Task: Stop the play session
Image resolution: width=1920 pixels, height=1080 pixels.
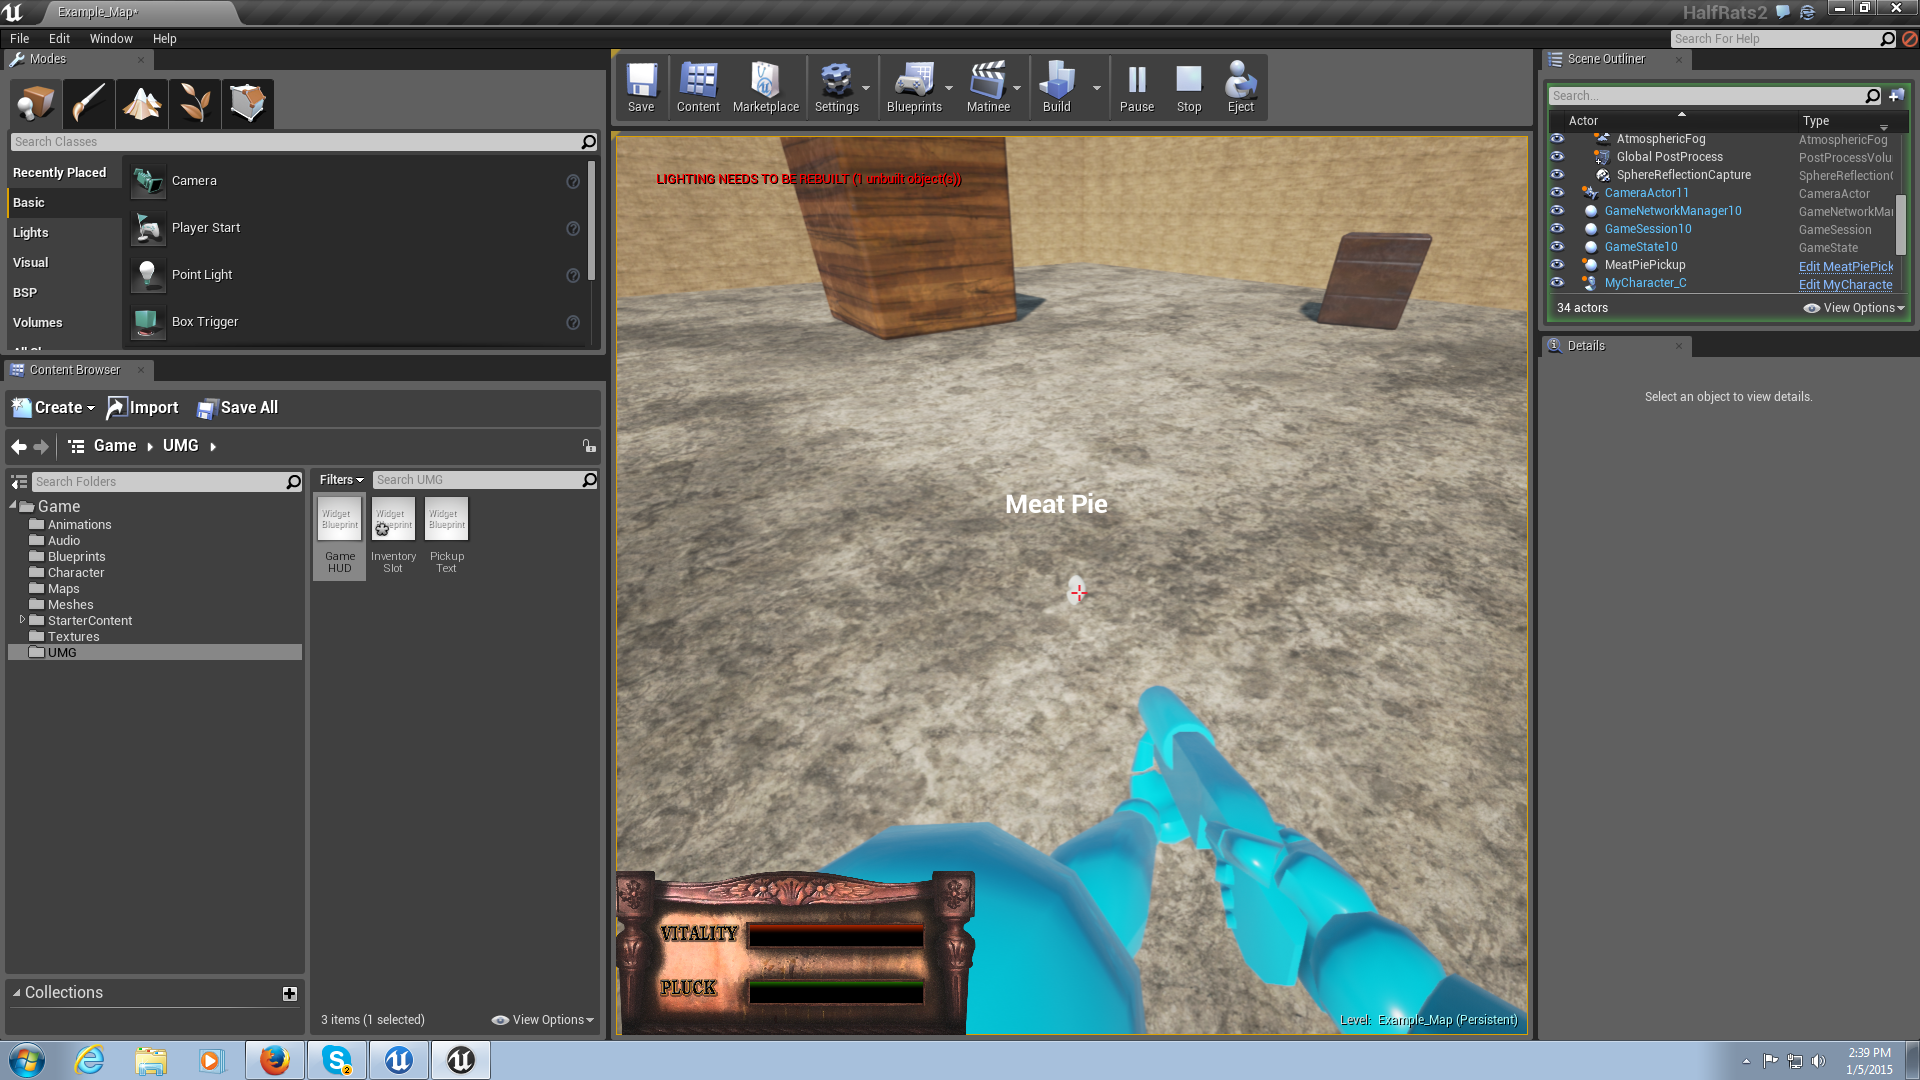Action: [1189, 87]
